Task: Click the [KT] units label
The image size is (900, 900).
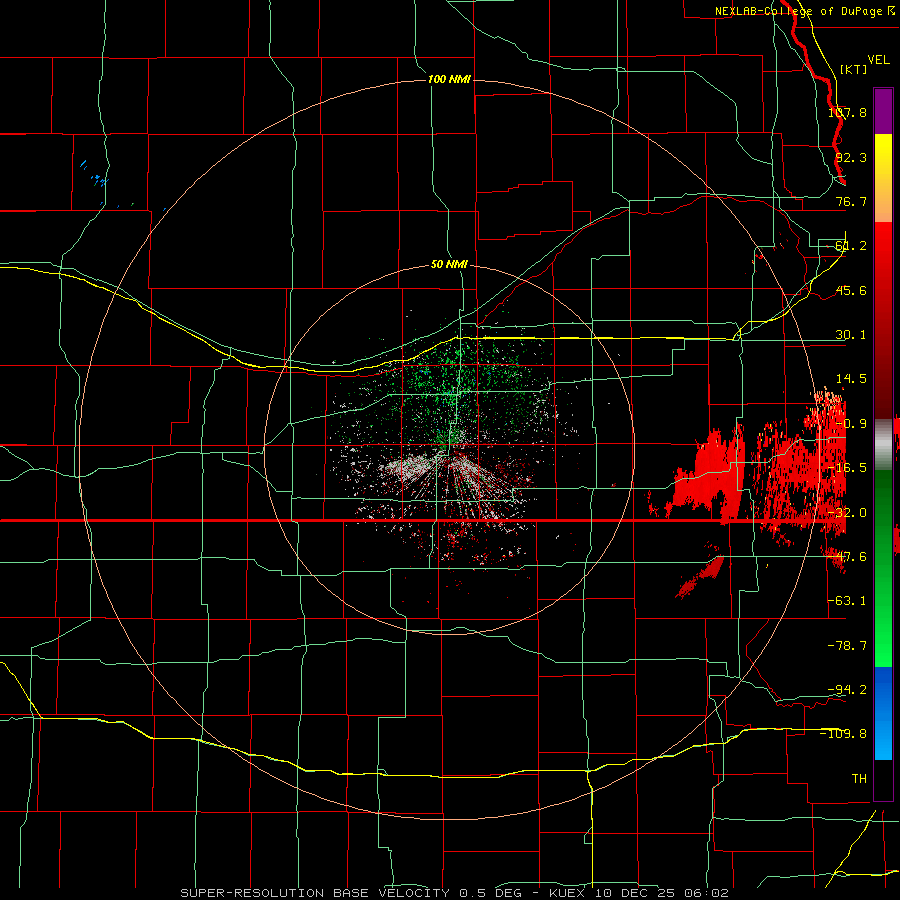Action: point(854,69)
